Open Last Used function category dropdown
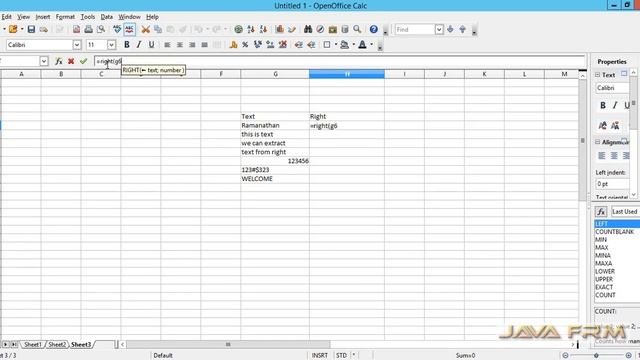 [x=625, y=211]
